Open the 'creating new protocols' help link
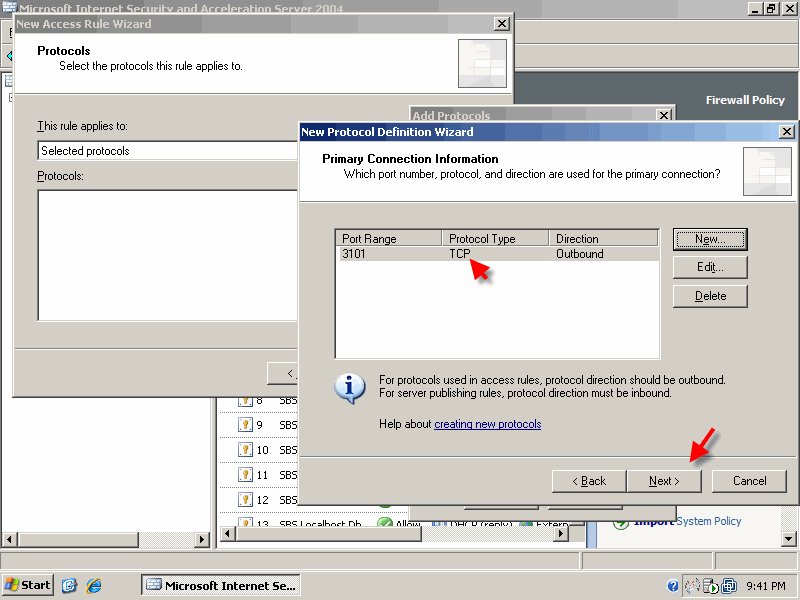The width and height of the screenshot is (800, 600). tap(487, 424)
